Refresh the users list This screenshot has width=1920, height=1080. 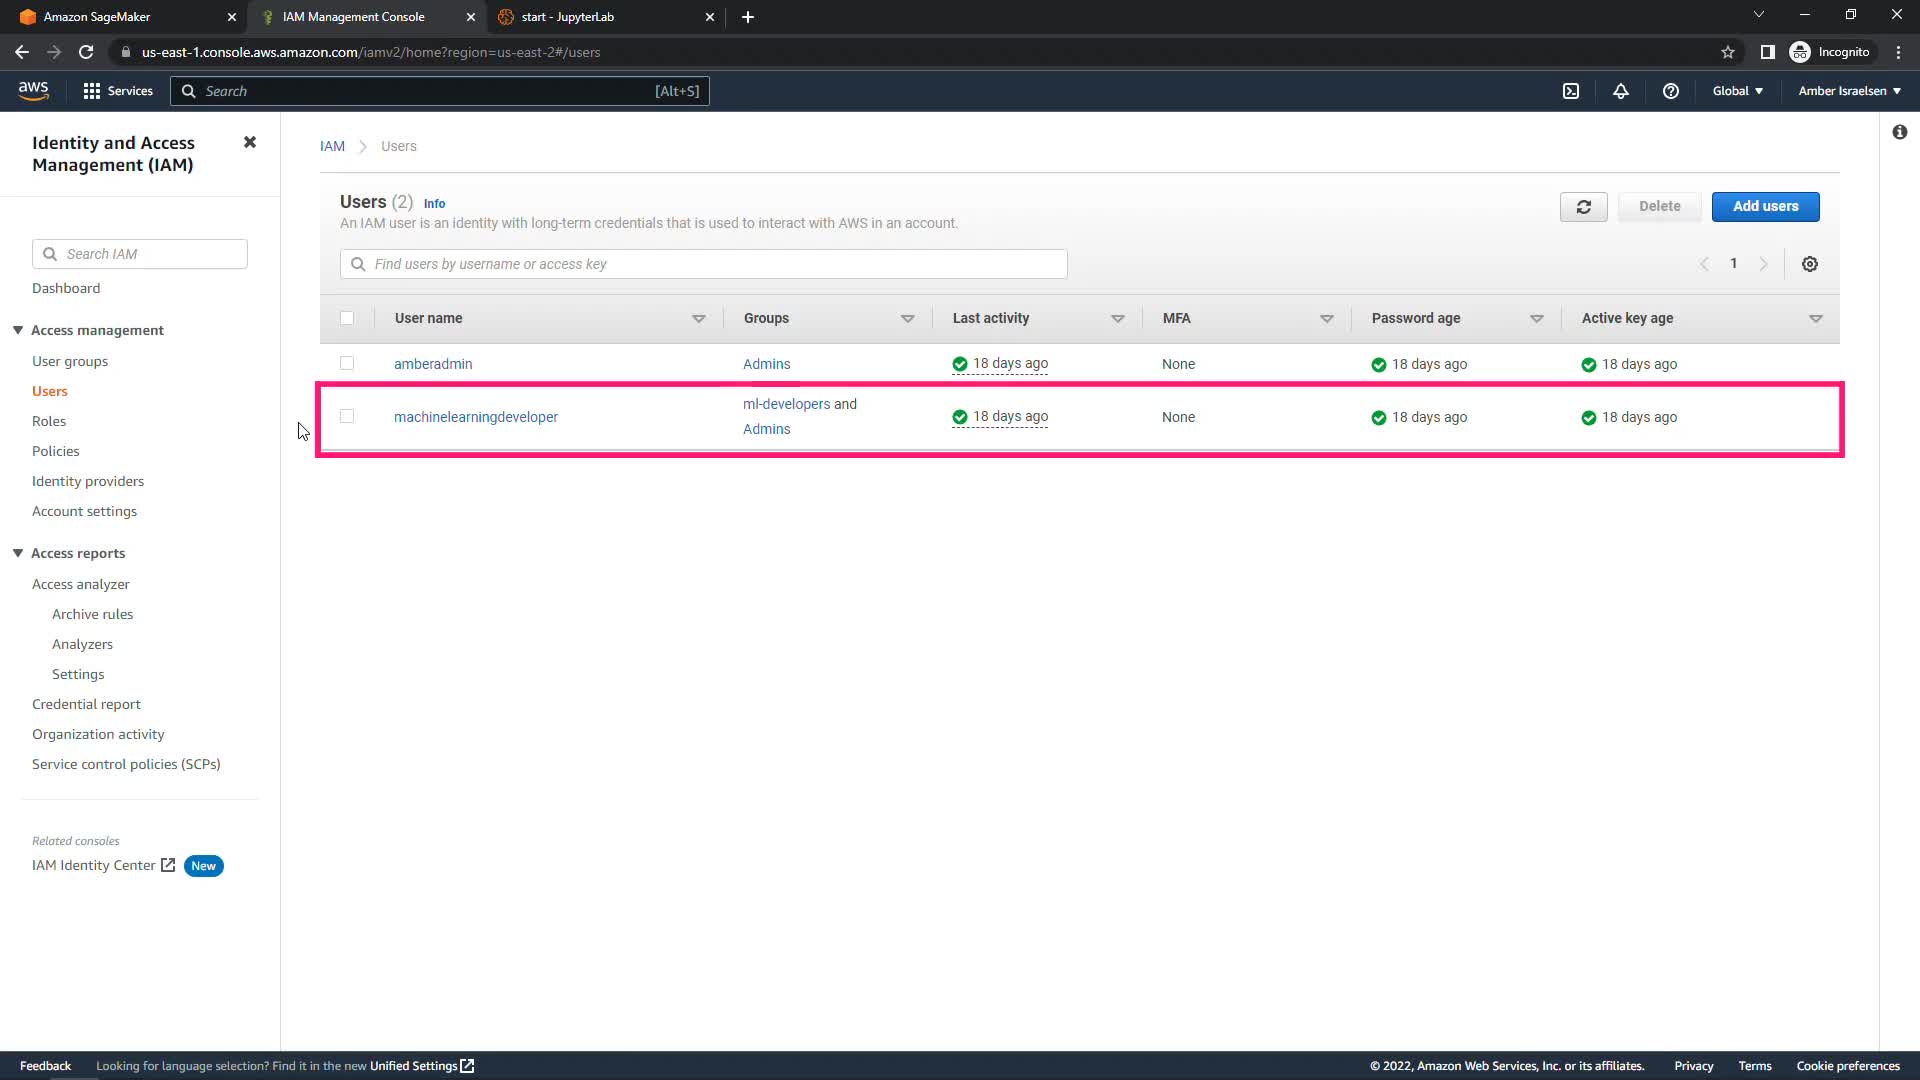[1583, 207]
